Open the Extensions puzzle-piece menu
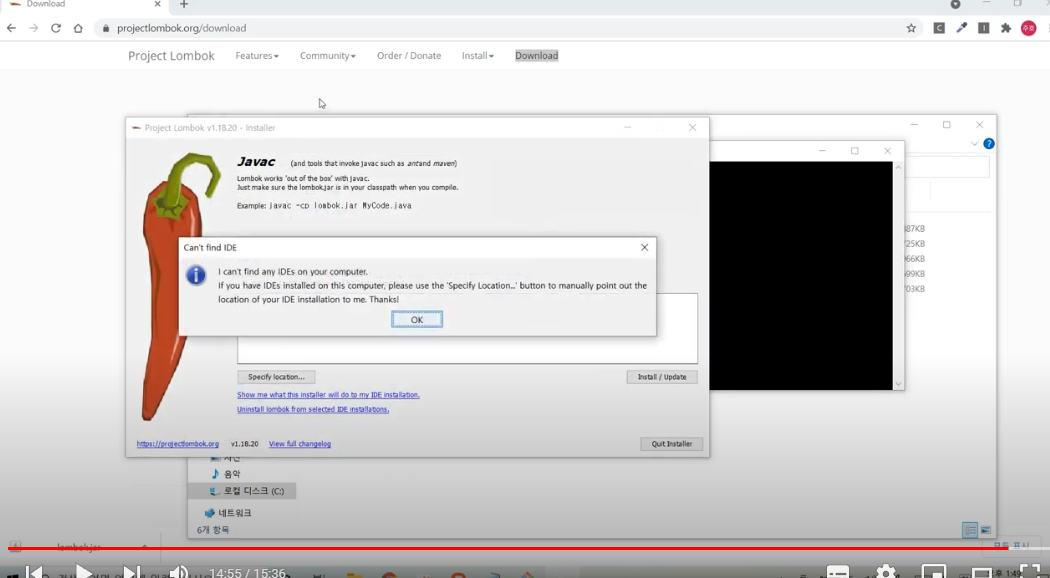This screenshot has height=578, width=1050. [x=1006, y=28]
